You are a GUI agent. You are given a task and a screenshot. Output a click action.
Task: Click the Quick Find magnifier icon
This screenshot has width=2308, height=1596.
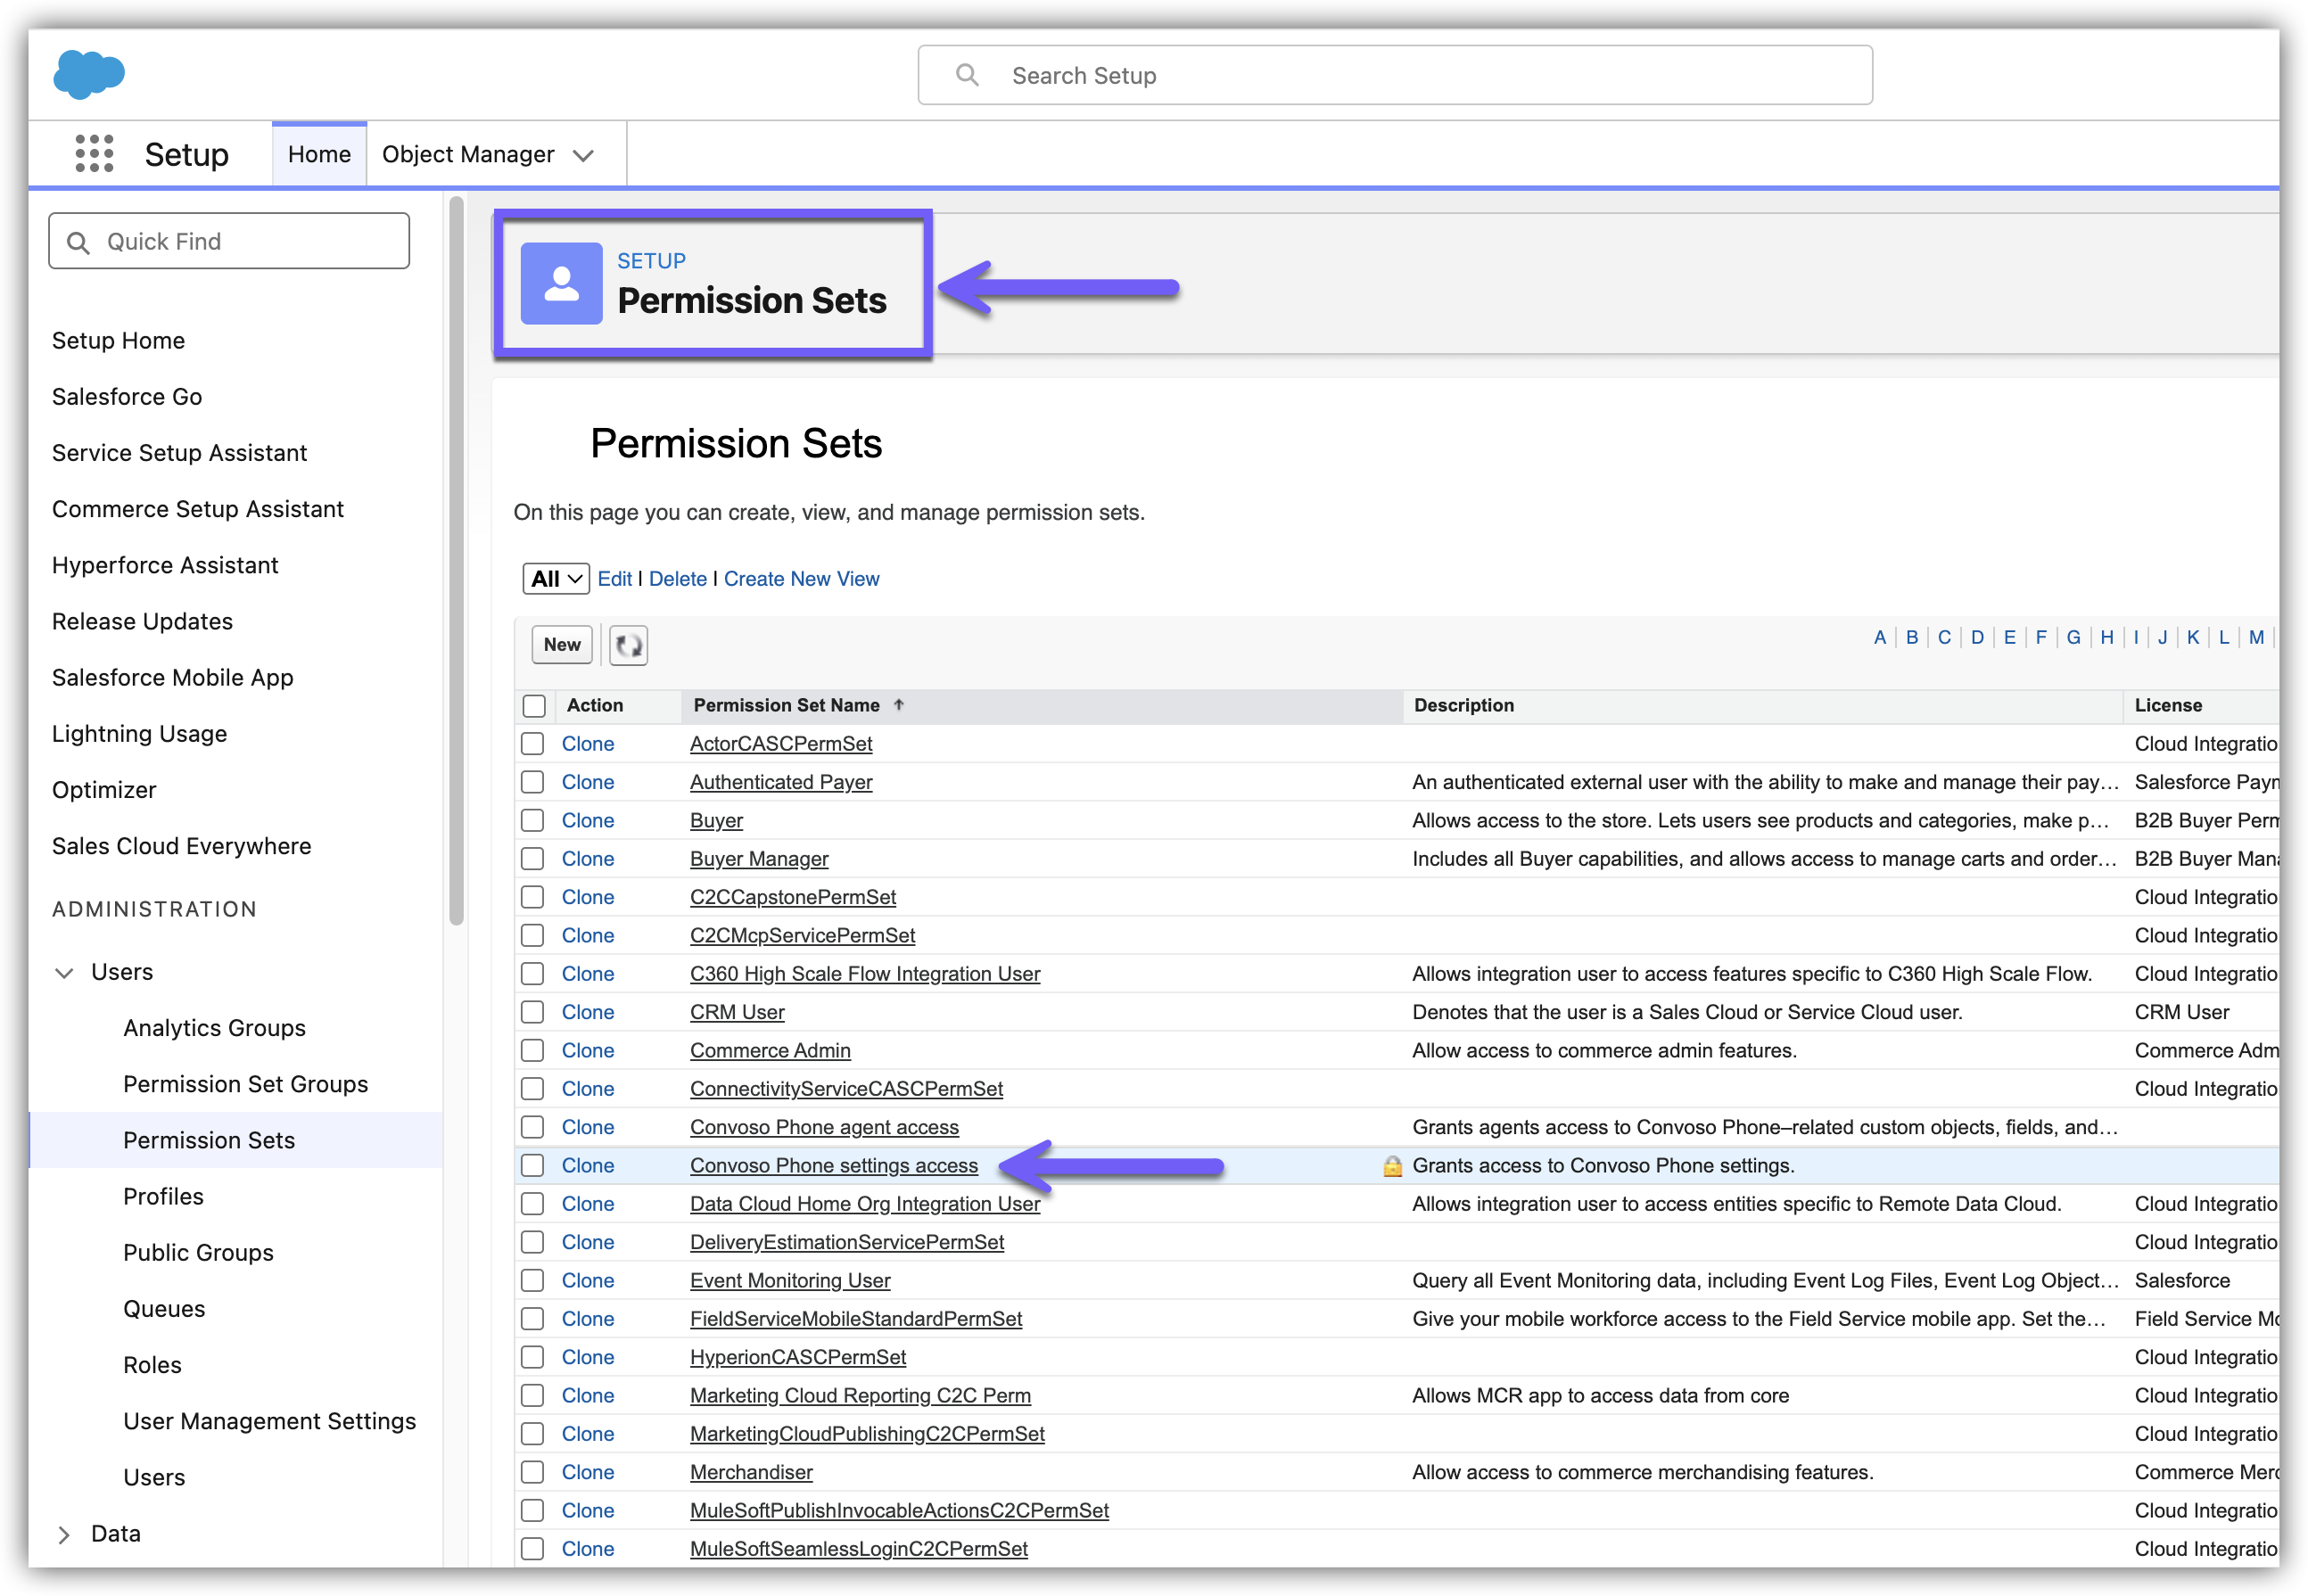(78, 242)
